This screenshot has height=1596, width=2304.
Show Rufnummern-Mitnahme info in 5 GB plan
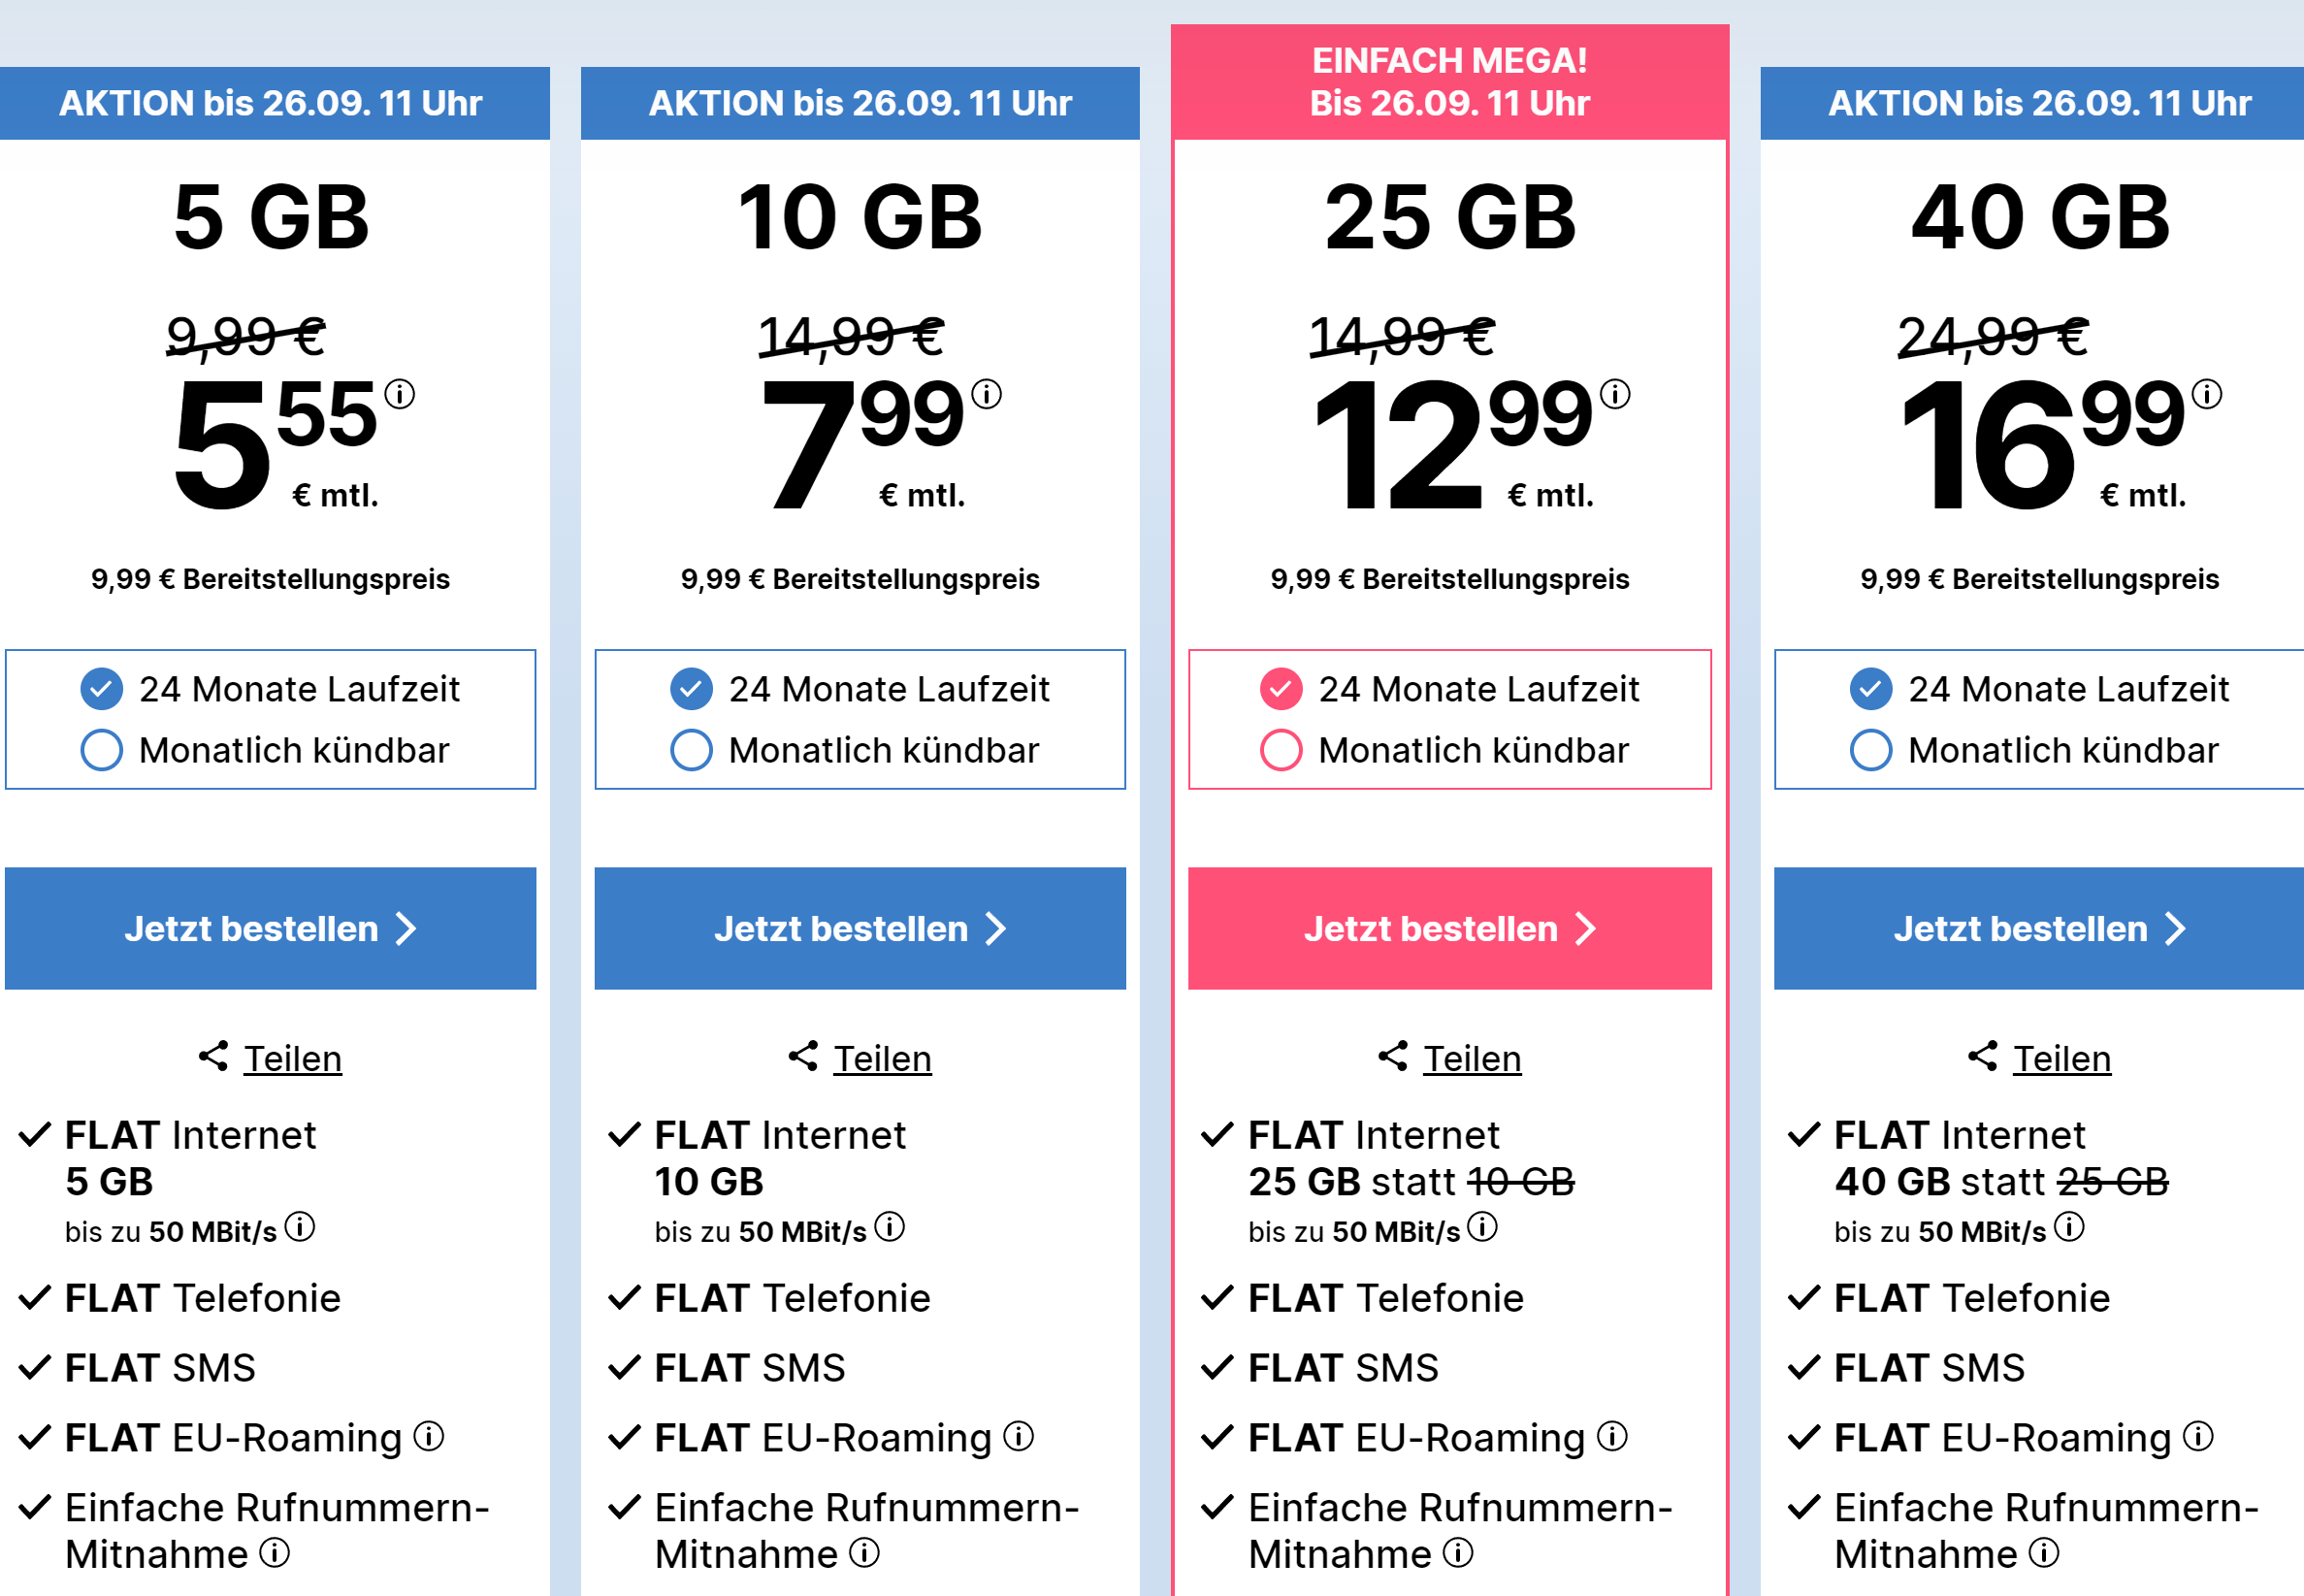[275, 1552]
